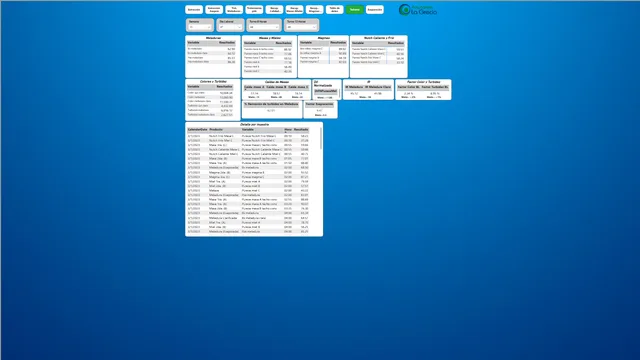Click the Detalle por muestra vertical scrollbar
Image resolution: width=640 pixels, height=360 pixels.
pos(321,139)
